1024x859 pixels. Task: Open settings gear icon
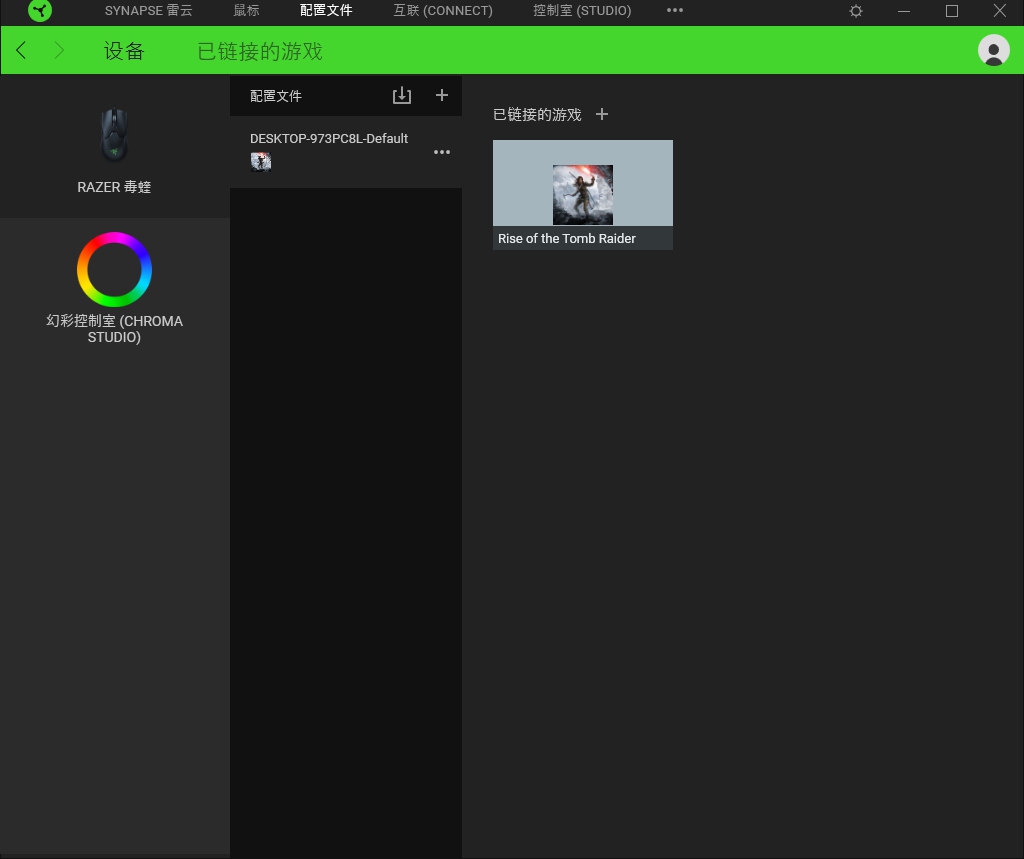click(x=856, y=11)
